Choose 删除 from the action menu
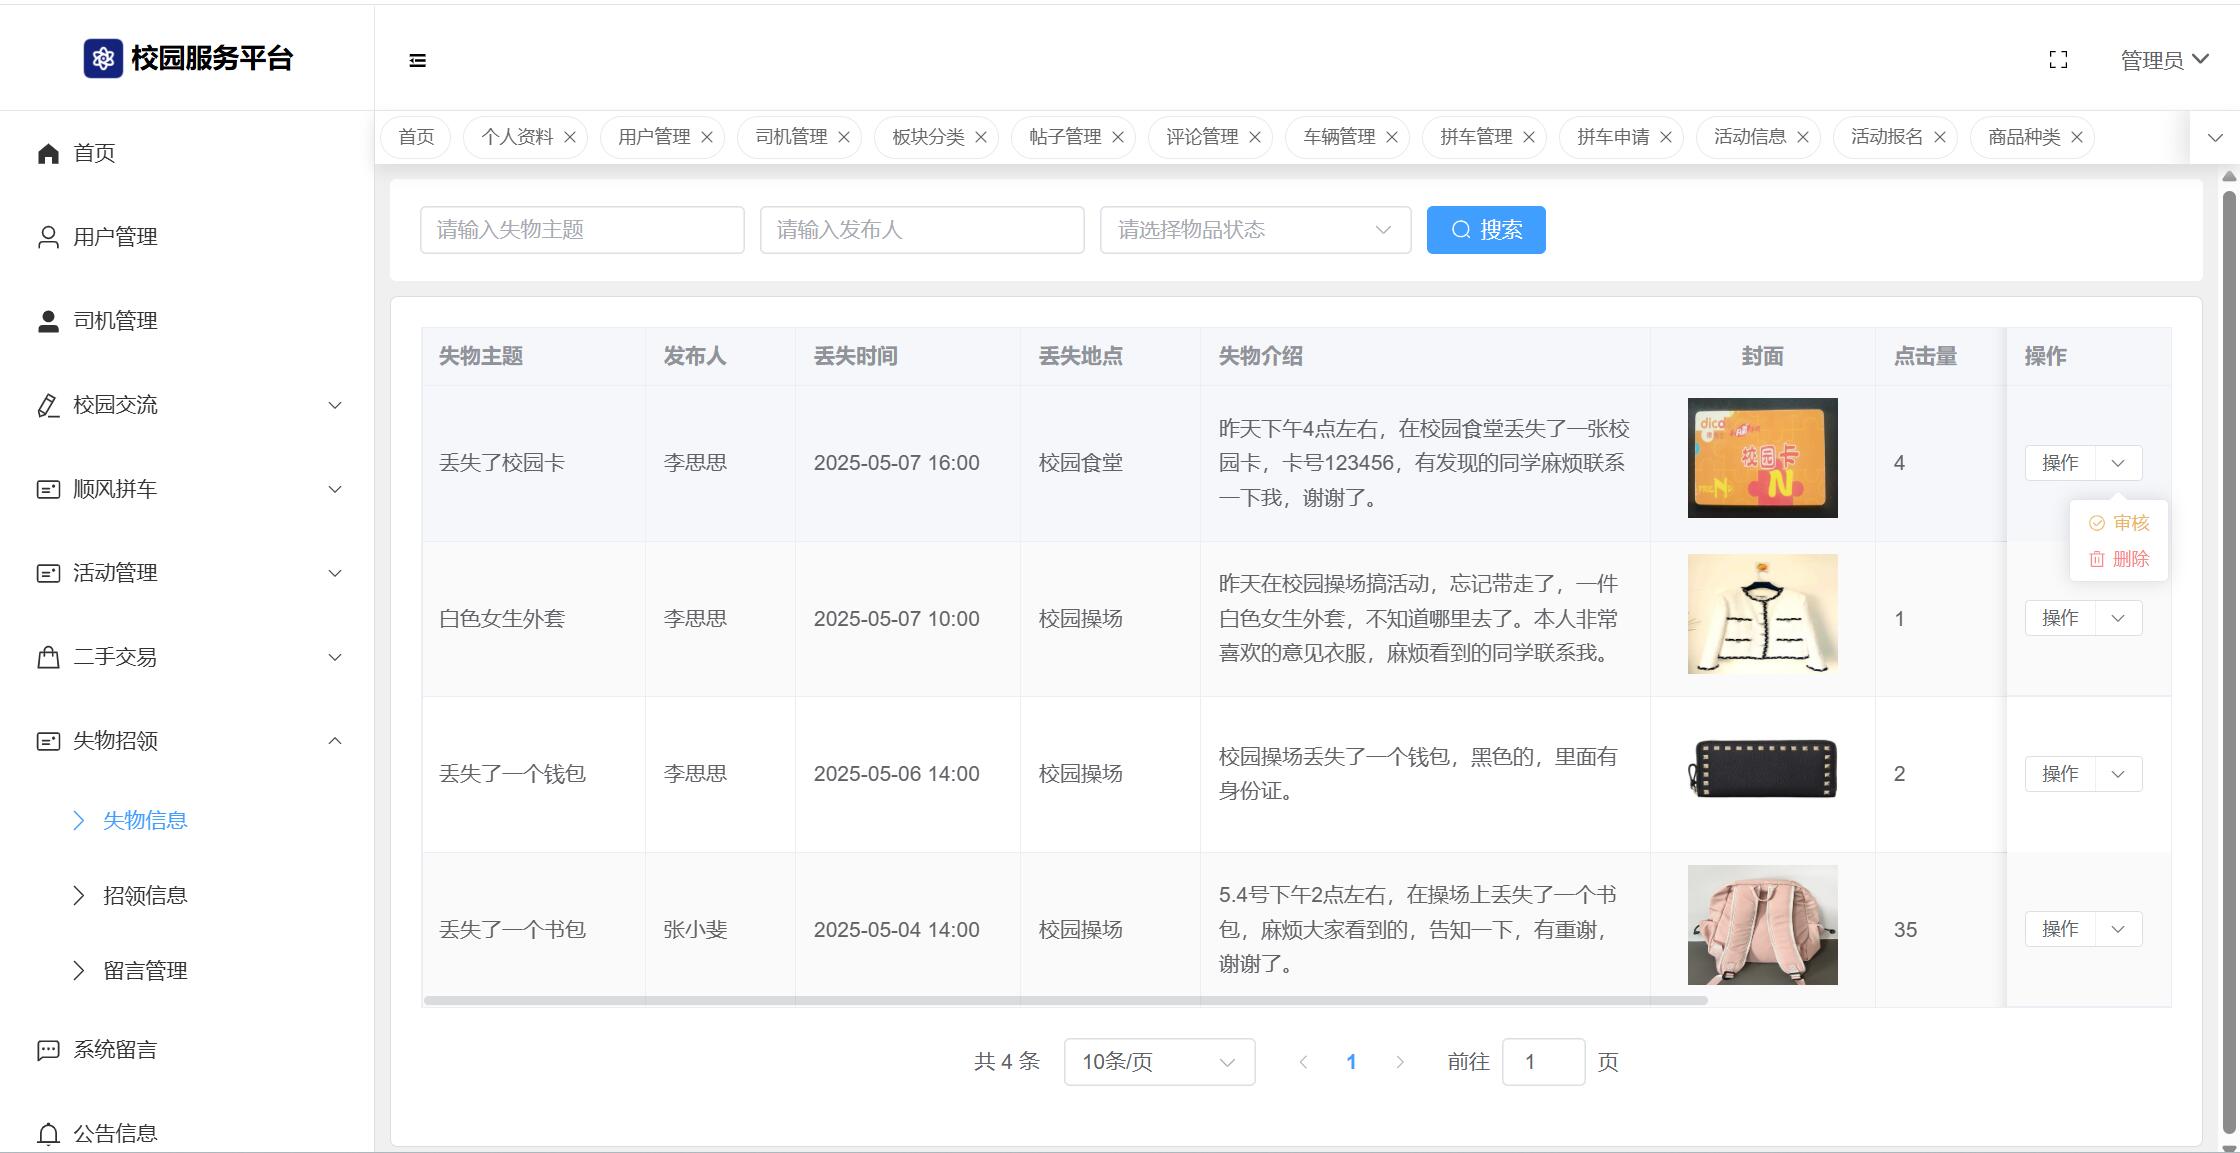 tap(2120, 559)
